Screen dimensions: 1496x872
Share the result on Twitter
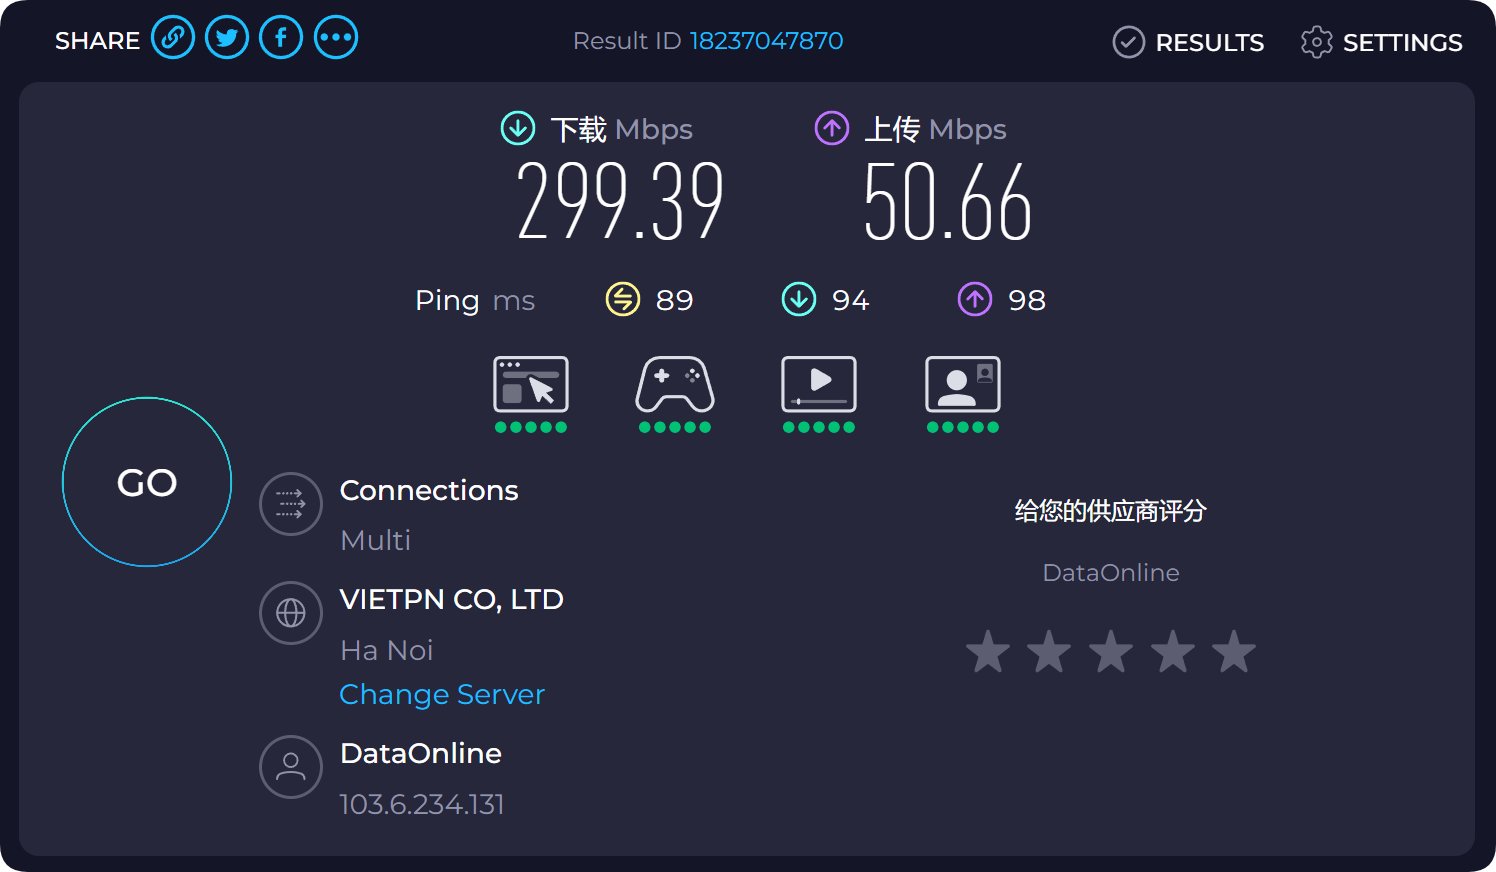[x=227, y=38]
